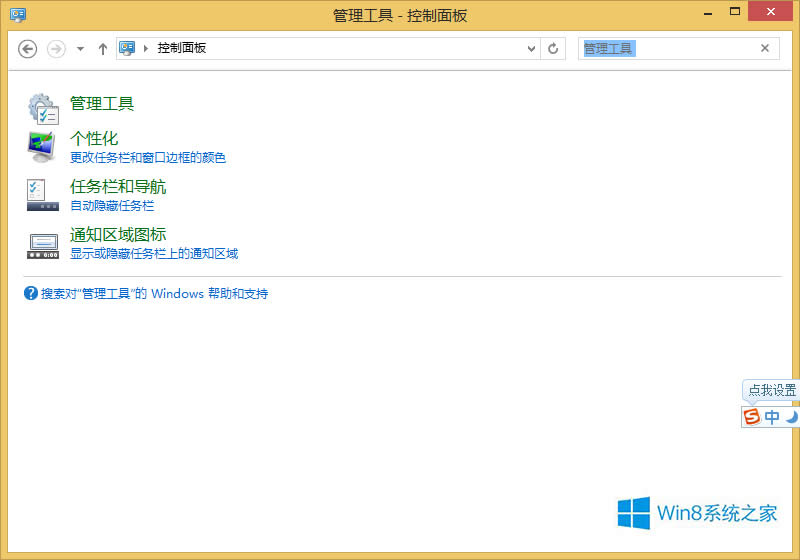Click the Back arrow button
The height and width of the screenshot is (560, 800).
[28, 48]
